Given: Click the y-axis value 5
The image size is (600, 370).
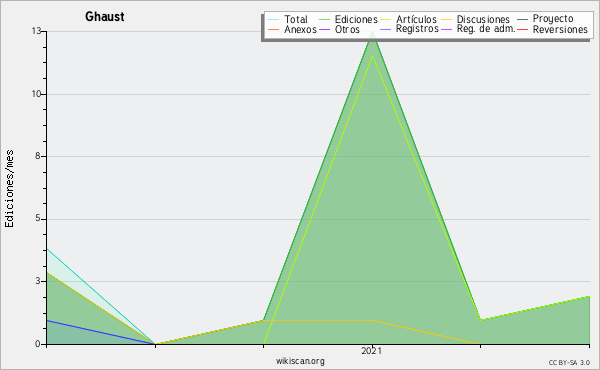Looking at the screenshot, I should pos(38,218).
